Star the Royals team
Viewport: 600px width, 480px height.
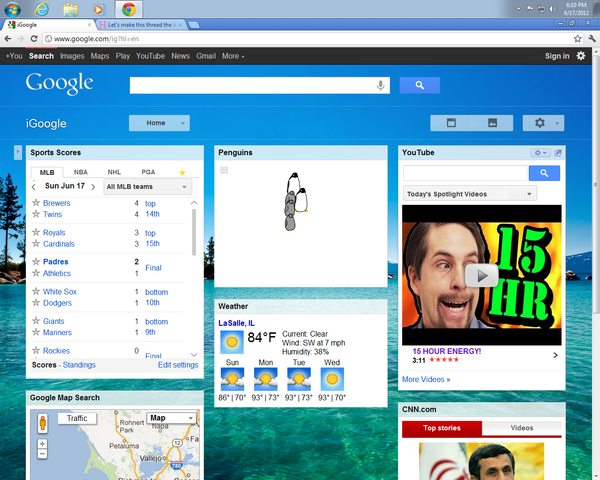(x=36, y=232)
